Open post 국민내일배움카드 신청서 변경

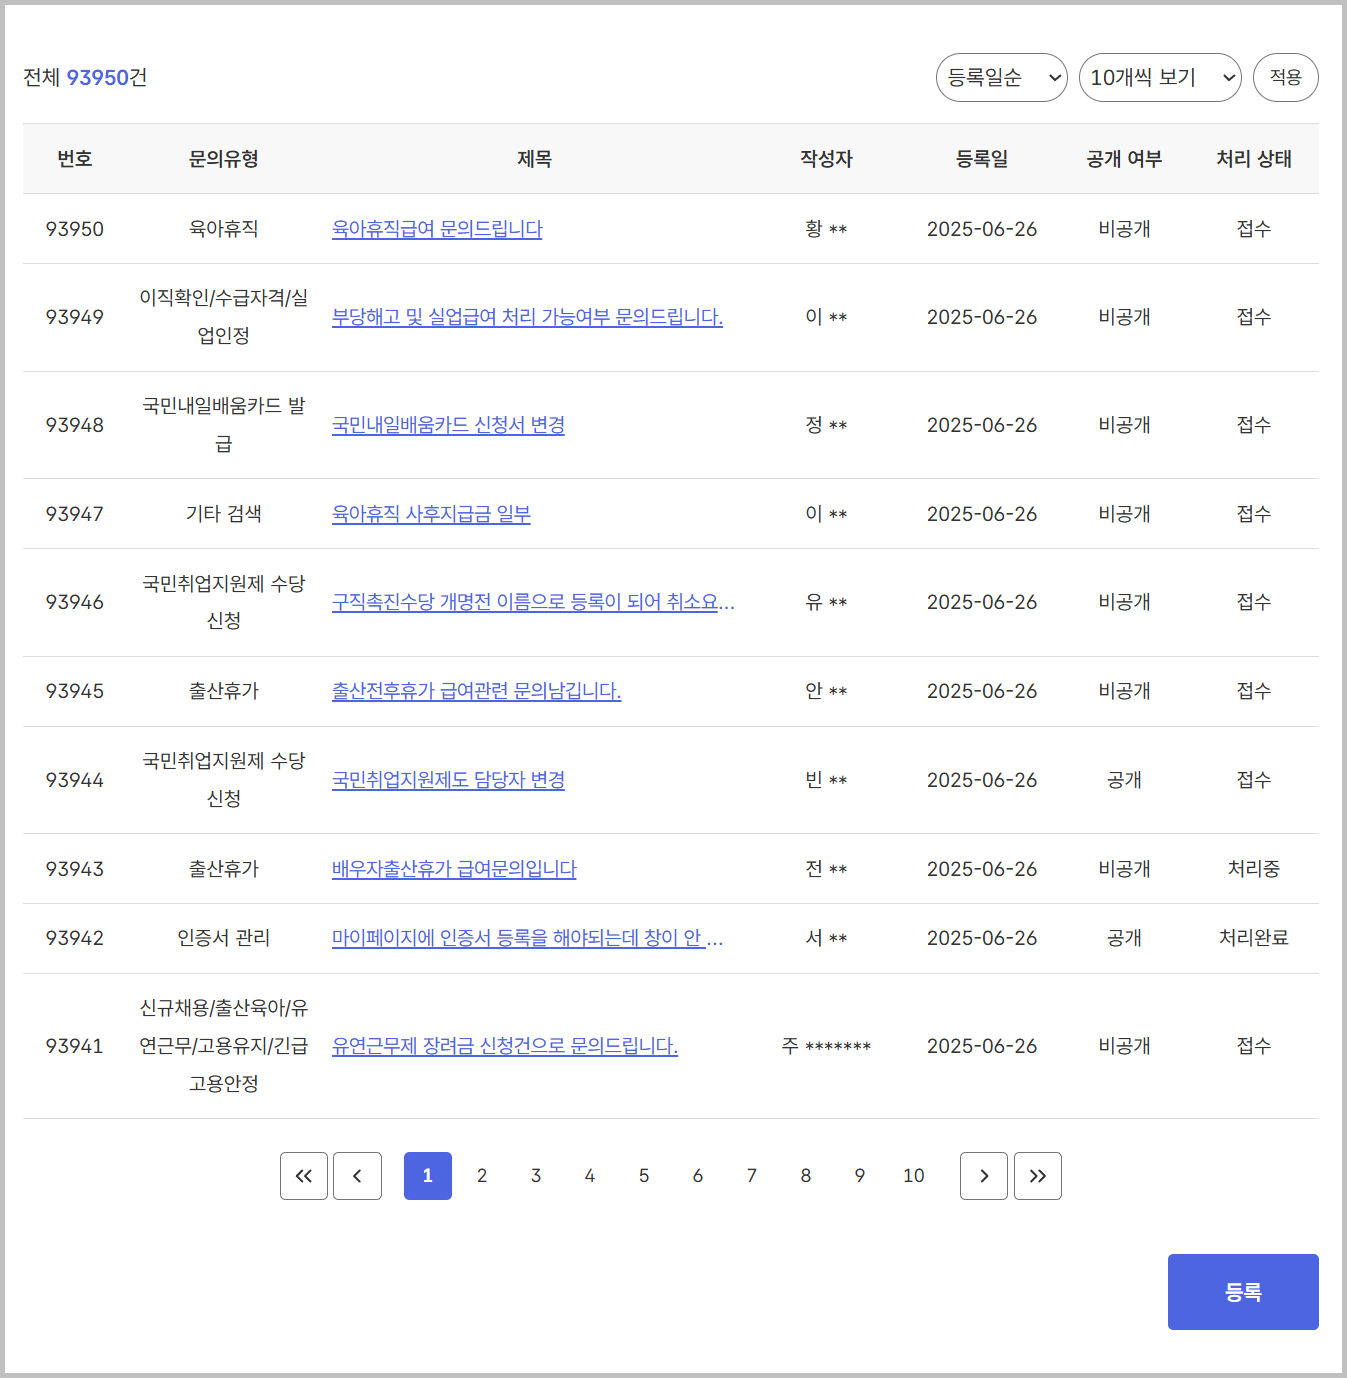(448, 425)
